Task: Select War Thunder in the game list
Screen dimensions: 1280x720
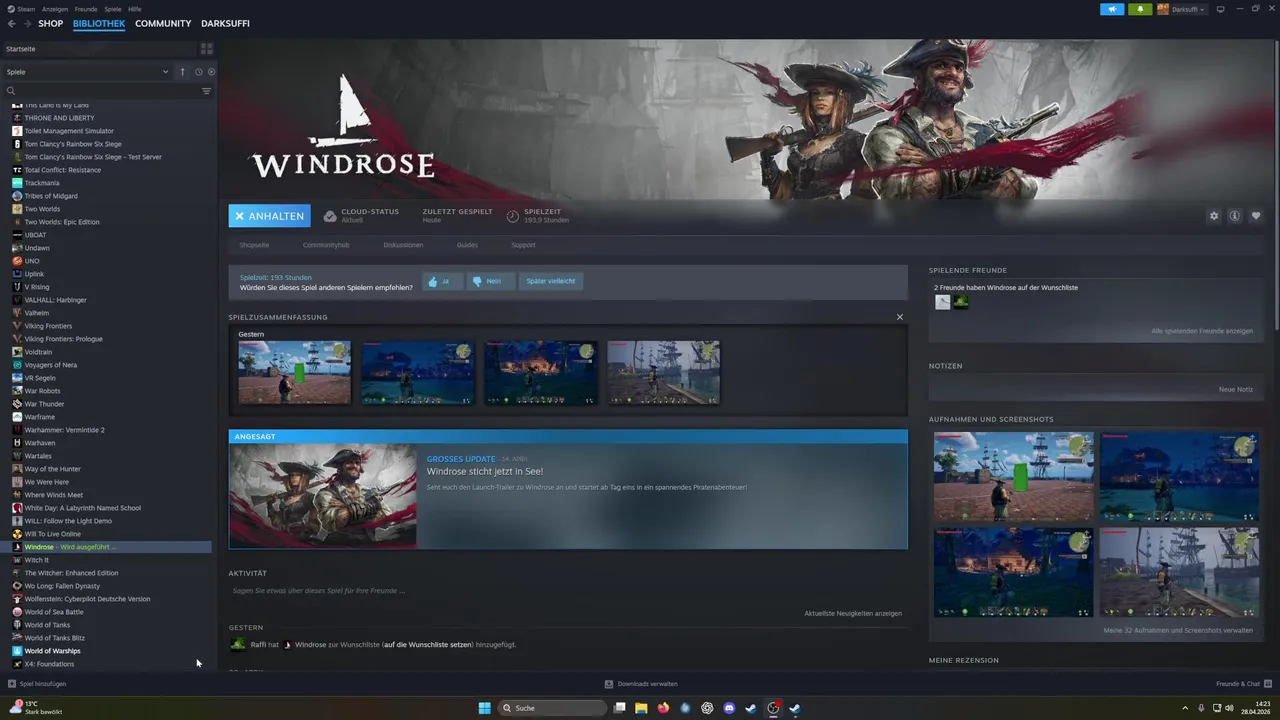Action: click(44, 404)
